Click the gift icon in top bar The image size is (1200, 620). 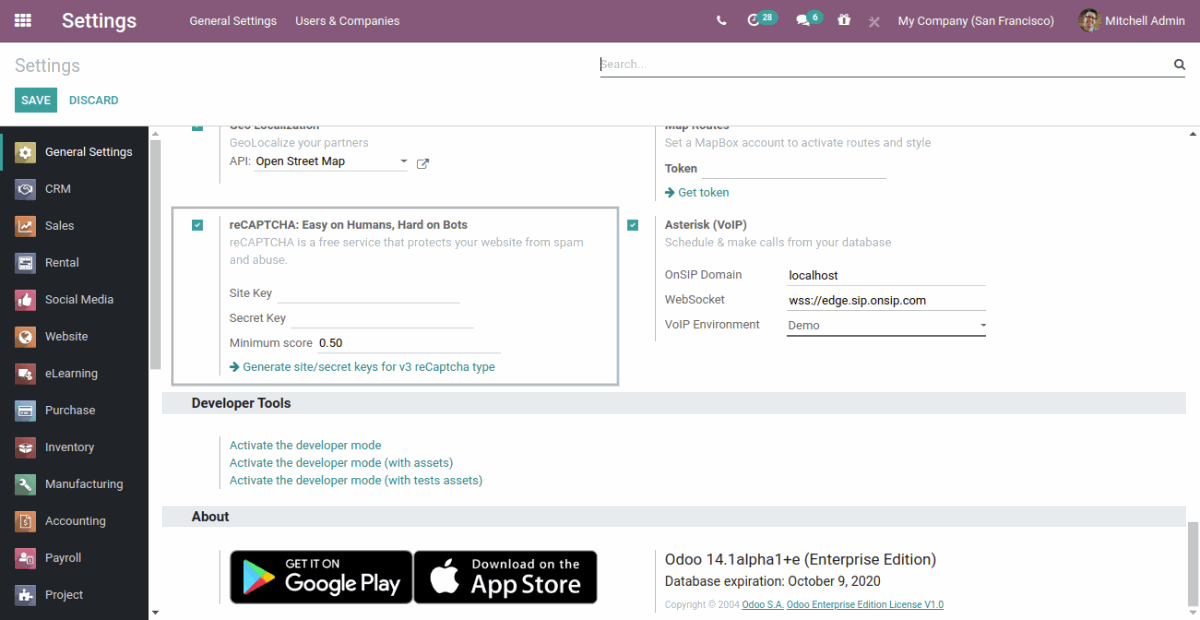pyautogui.click(x=844, y=21)
